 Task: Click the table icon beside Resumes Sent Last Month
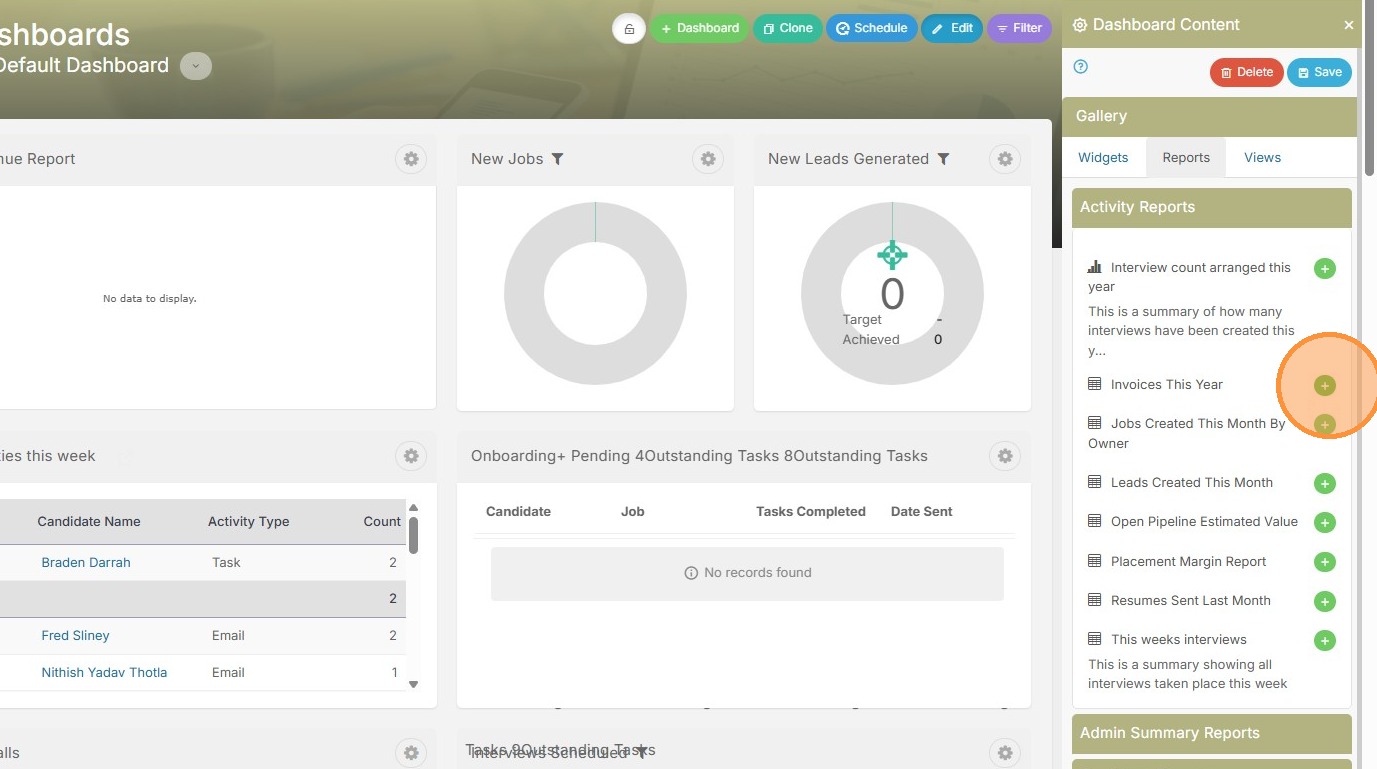tap(1094, 600)
